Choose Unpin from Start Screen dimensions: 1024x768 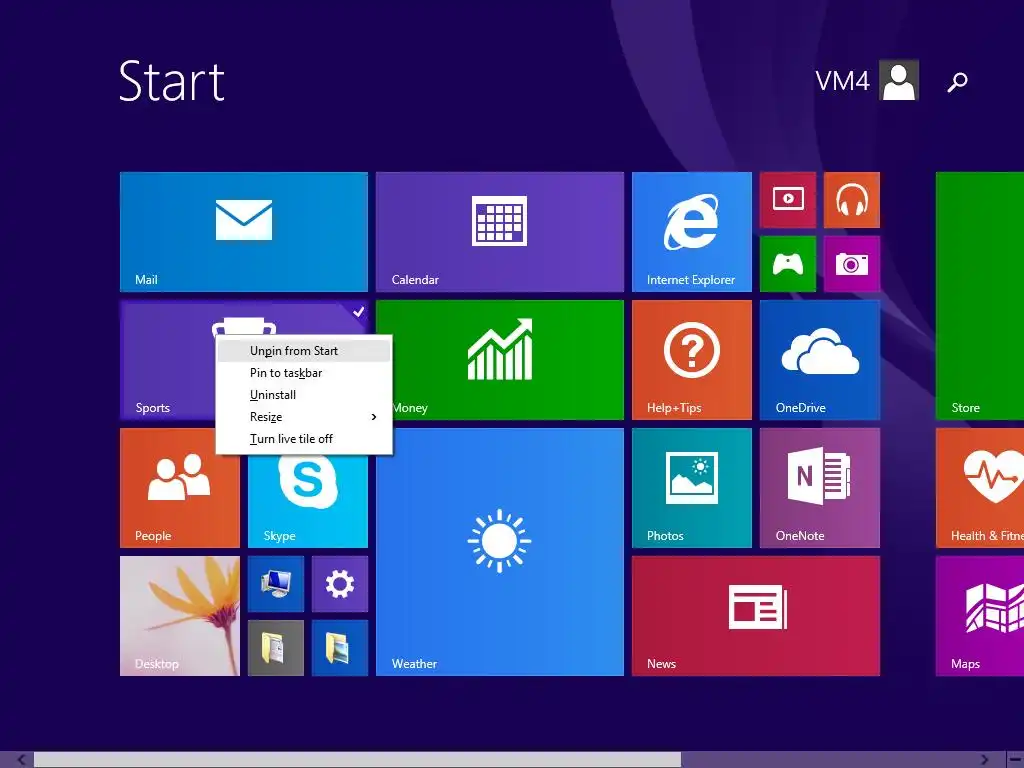(304, 351)
